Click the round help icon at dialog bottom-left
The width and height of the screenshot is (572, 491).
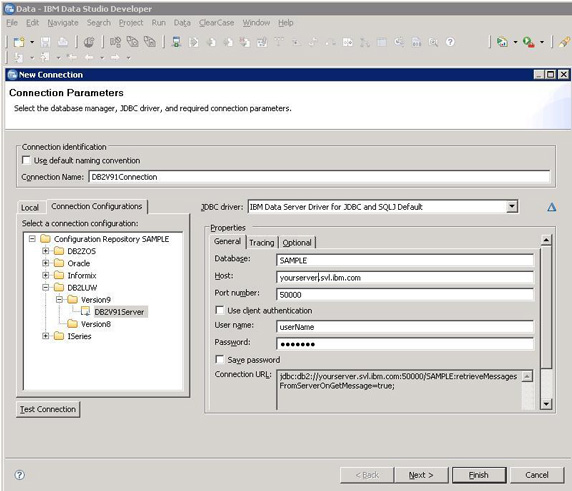click(20, 475)
